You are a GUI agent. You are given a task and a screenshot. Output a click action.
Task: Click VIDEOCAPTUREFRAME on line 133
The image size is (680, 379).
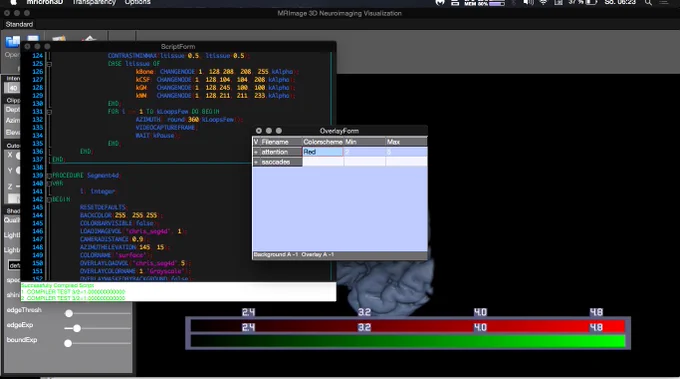tap(166, 127)
